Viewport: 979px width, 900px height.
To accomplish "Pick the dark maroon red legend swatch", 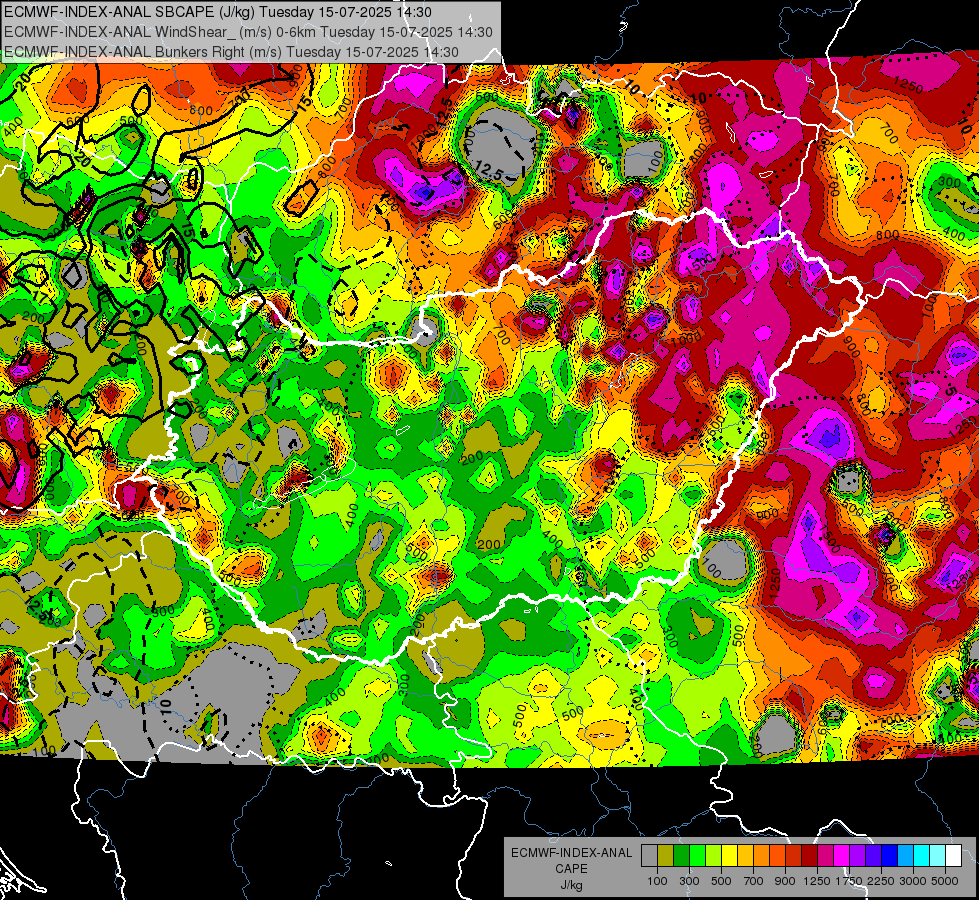I will point(810,856).
